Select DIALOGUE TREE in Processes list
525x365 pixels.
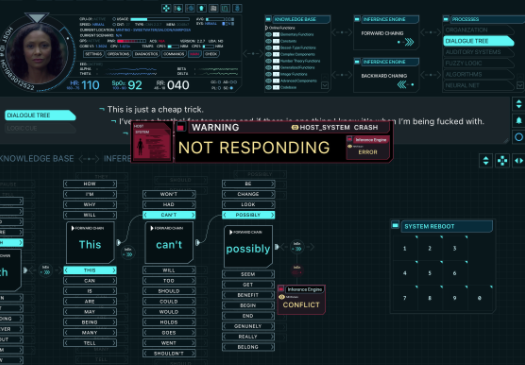(x=479, y=41)
